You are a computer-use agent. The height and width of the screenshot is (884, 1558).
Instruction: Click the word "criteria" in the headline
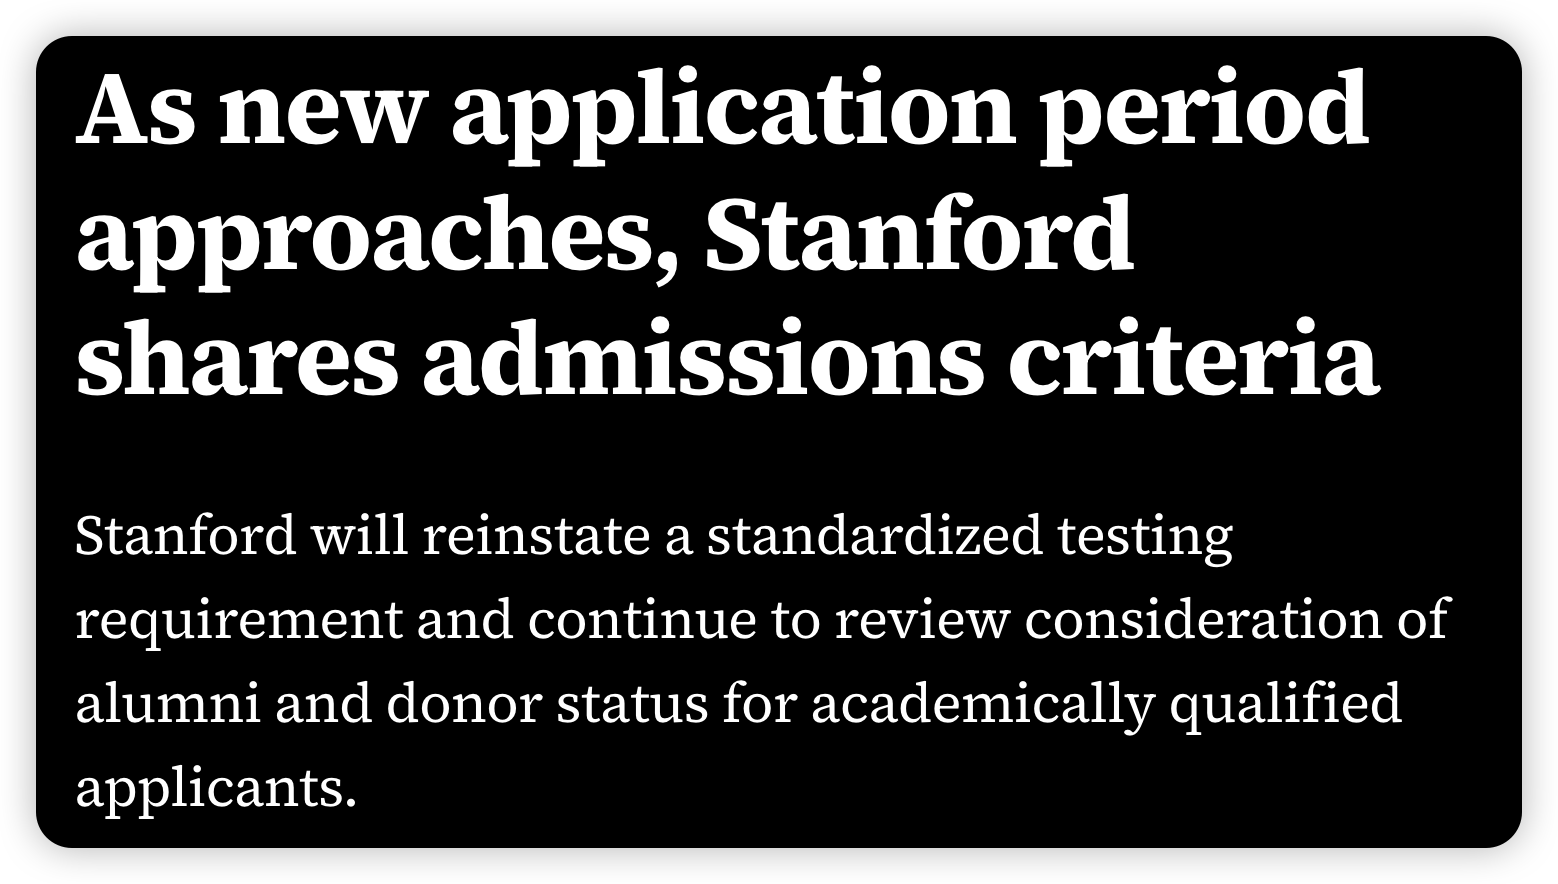[x=1195, y=359]
